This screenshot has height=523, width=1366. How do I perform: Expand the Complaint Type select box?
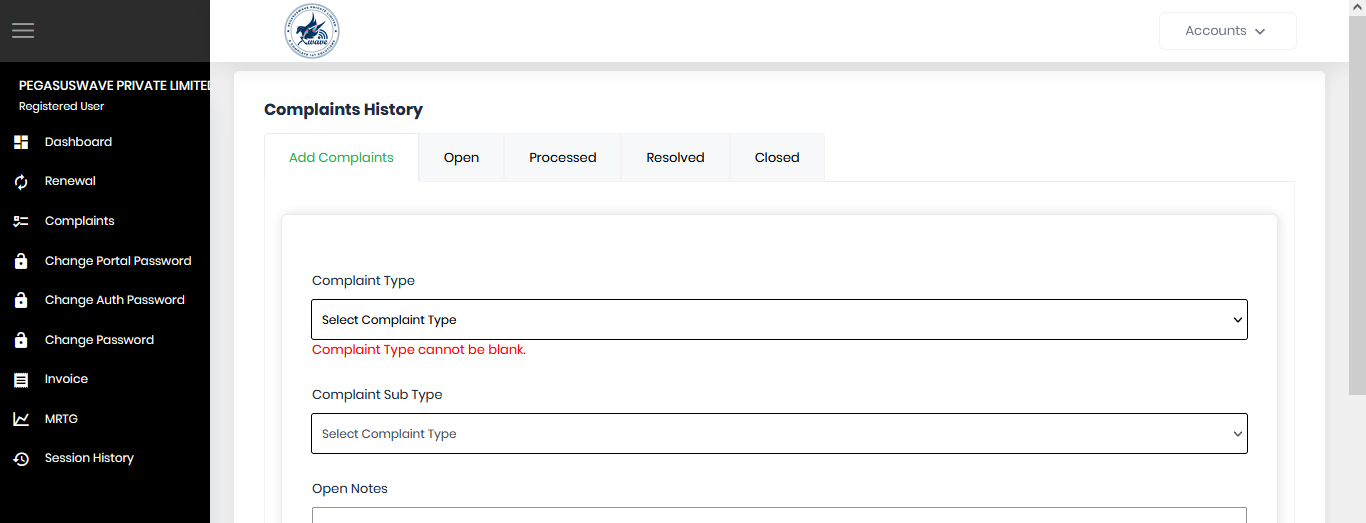pos(779,320)
